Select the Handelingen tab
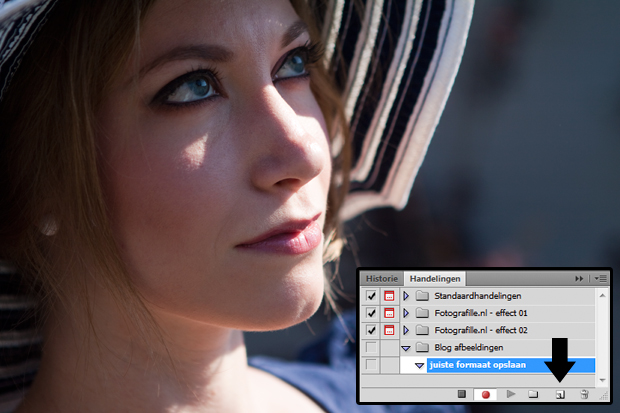The image size is (620, 413). point(435,278)
